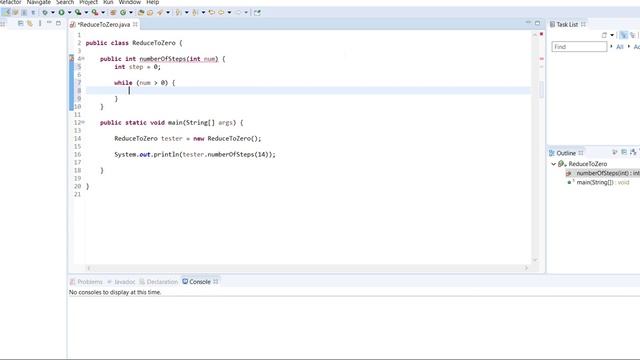Open the Next Annotation dropdown arrow

click(187, 12)
